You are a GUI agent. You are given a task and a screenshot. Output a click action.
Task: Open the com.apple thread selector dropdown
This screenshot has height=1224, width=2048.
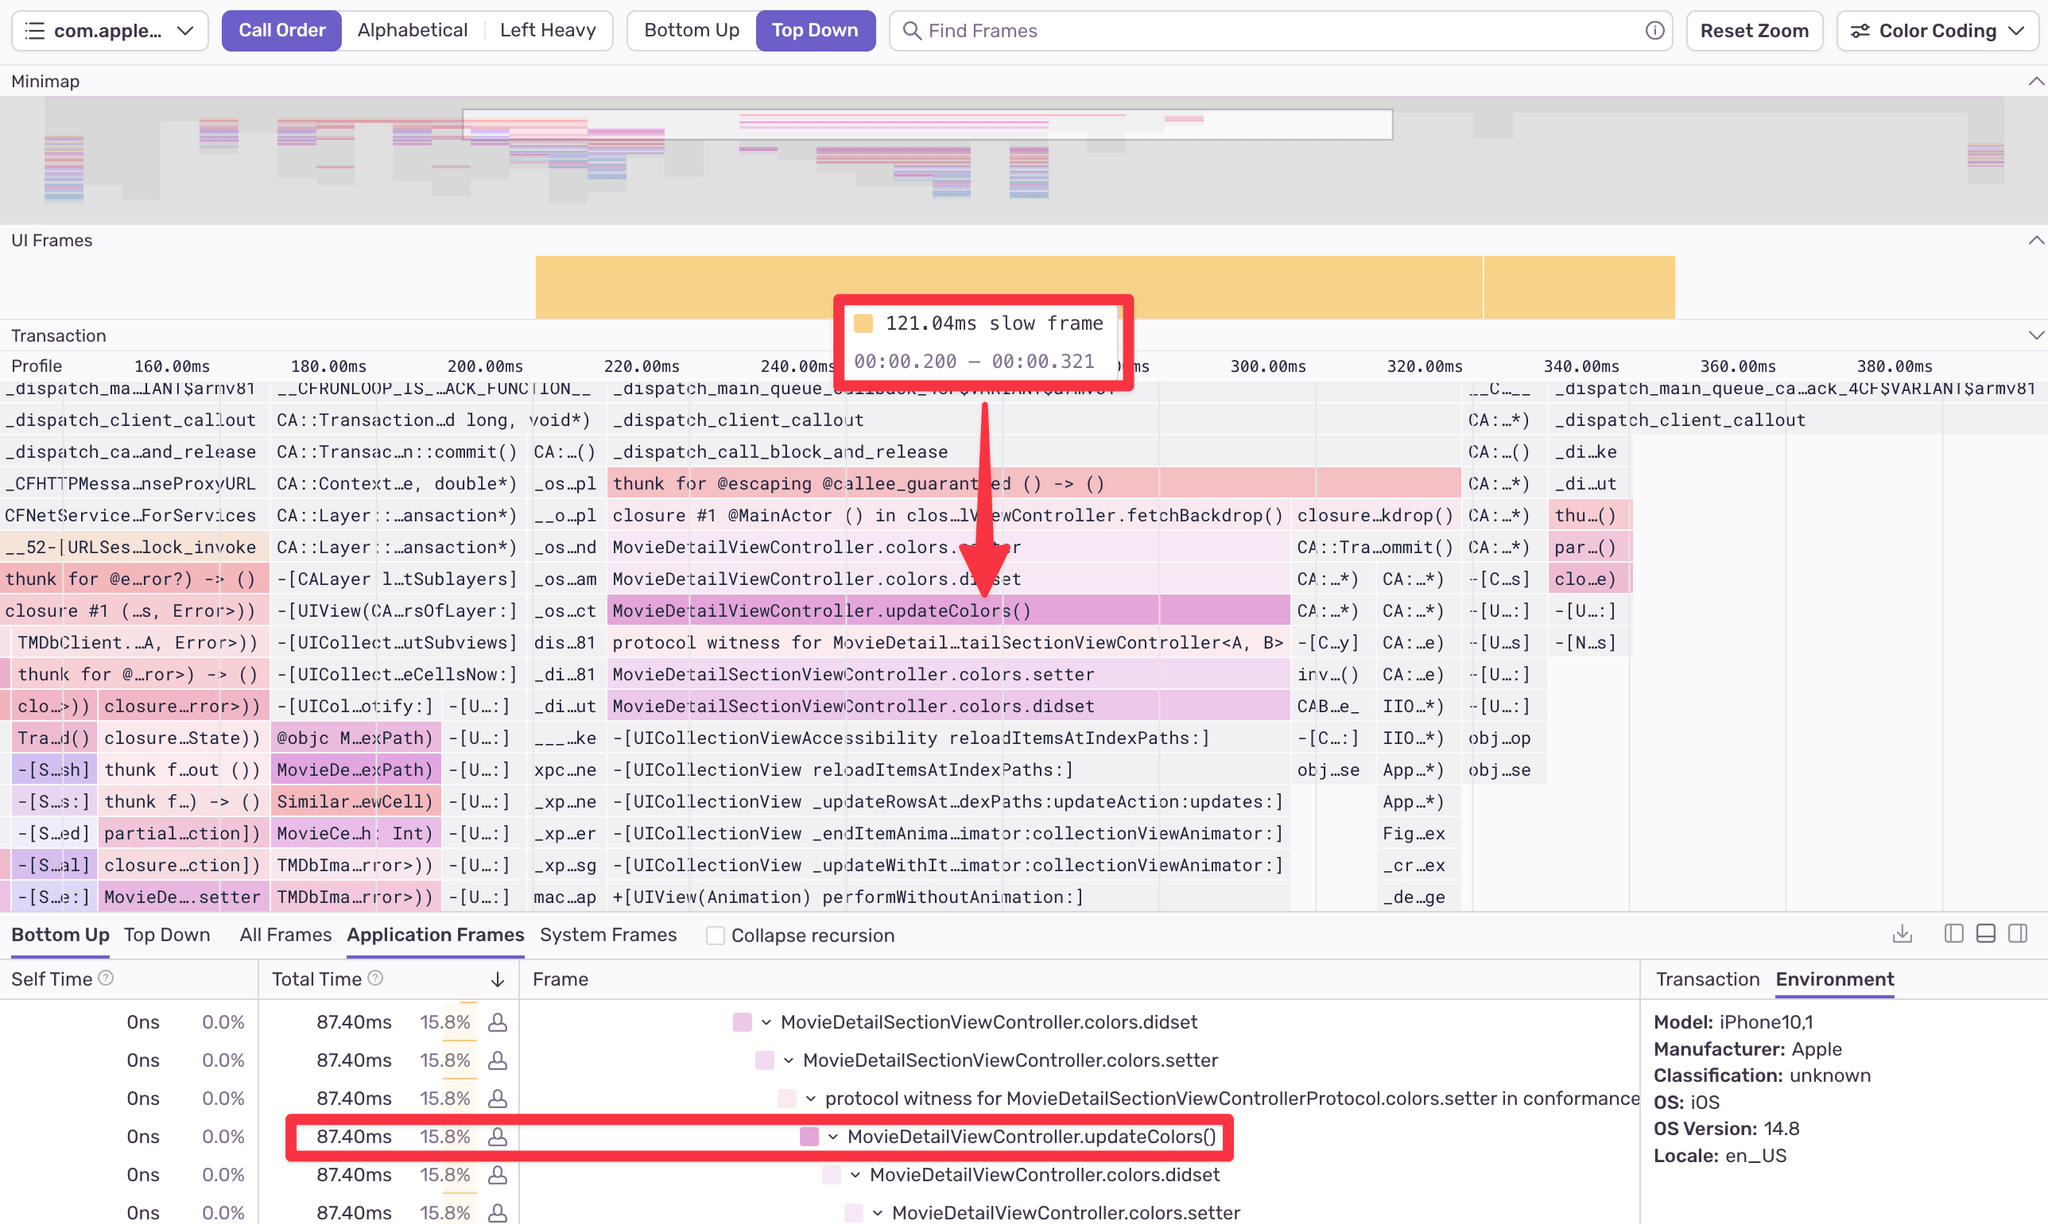[185, 30]
